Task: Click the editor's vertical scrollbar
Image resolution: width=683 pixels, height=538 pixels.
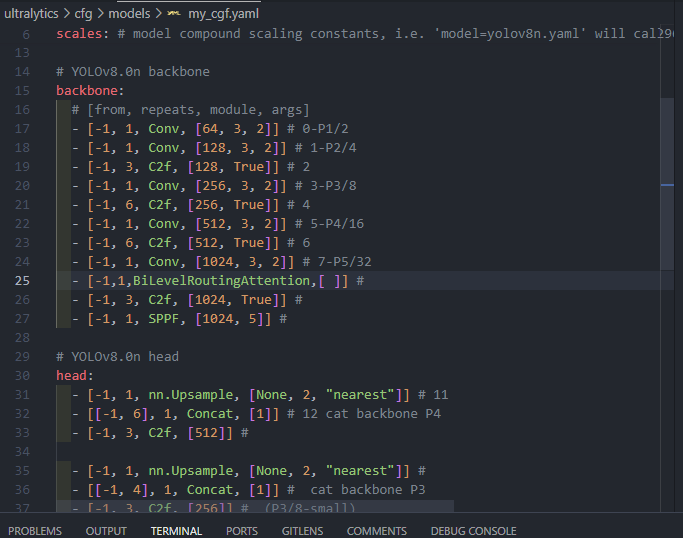Action: (x=667, y=185)
